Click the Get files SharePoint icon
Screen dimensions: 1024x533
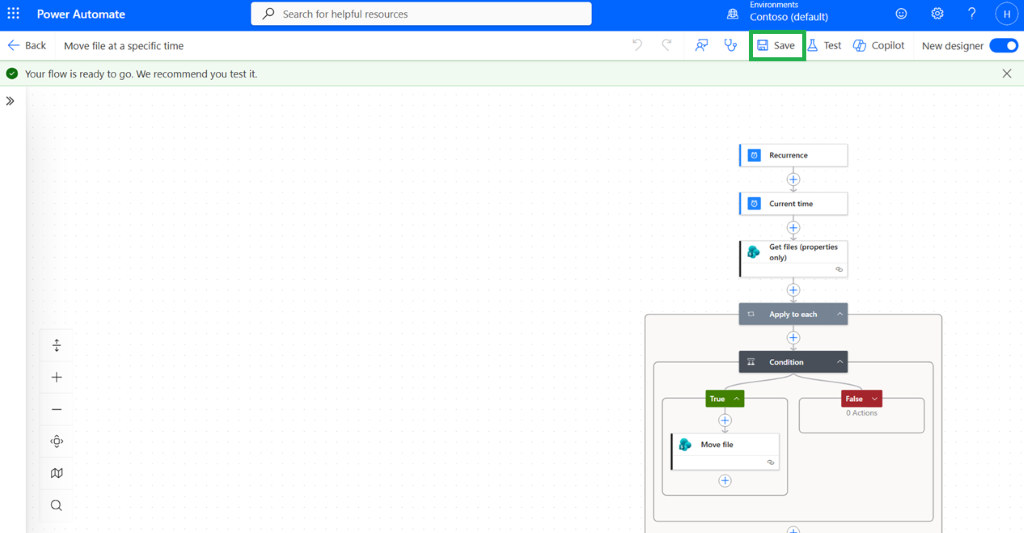(x=754, y=252)
